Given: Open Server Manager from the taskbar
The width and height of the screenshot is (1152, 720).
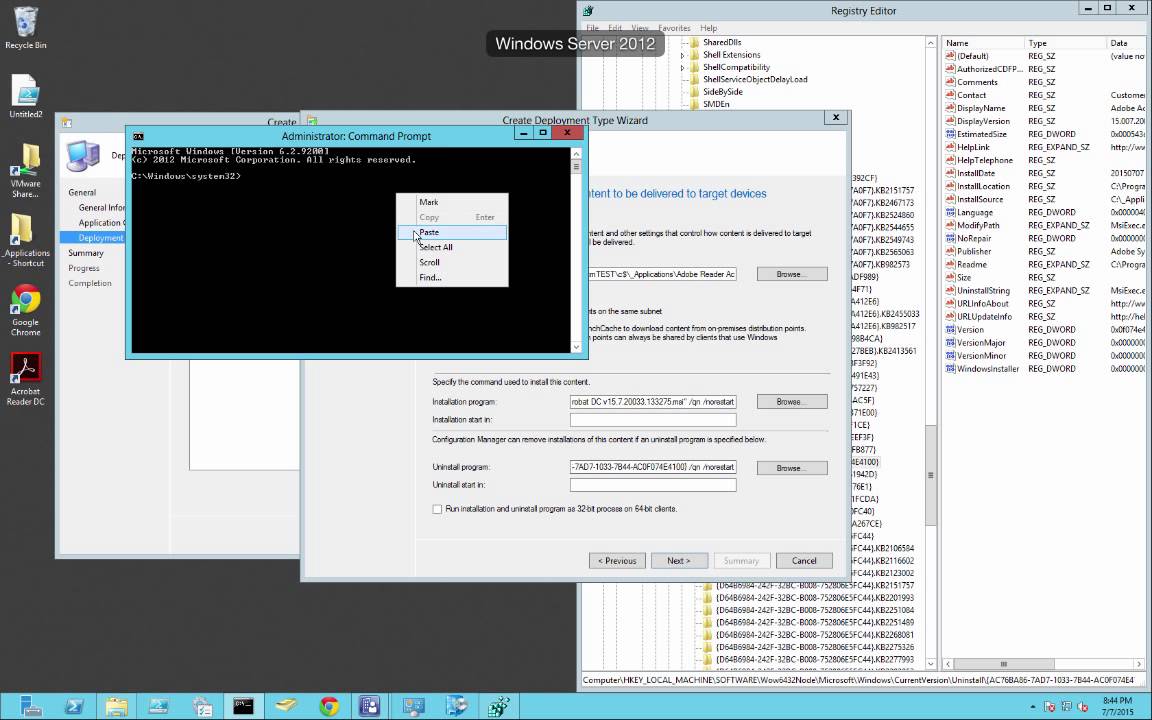Looking at the screenshot, I should pos(31,706).
